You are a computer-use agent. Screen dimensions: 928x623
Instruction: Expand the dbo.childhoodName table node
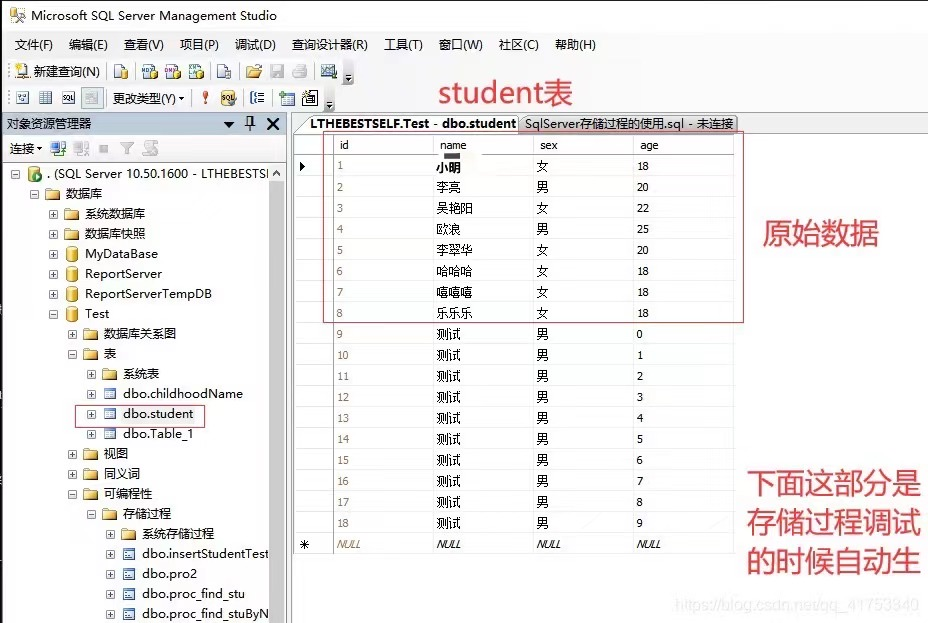[91, 394]
